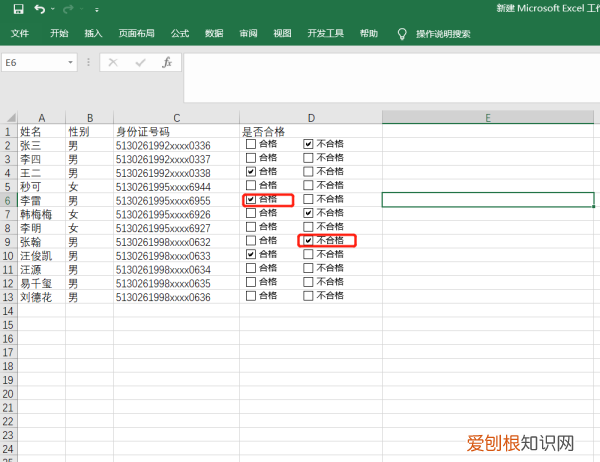This screenshot has height=462, width=600.
Task: Click the 是否合格 header cell
Action: 311,132
